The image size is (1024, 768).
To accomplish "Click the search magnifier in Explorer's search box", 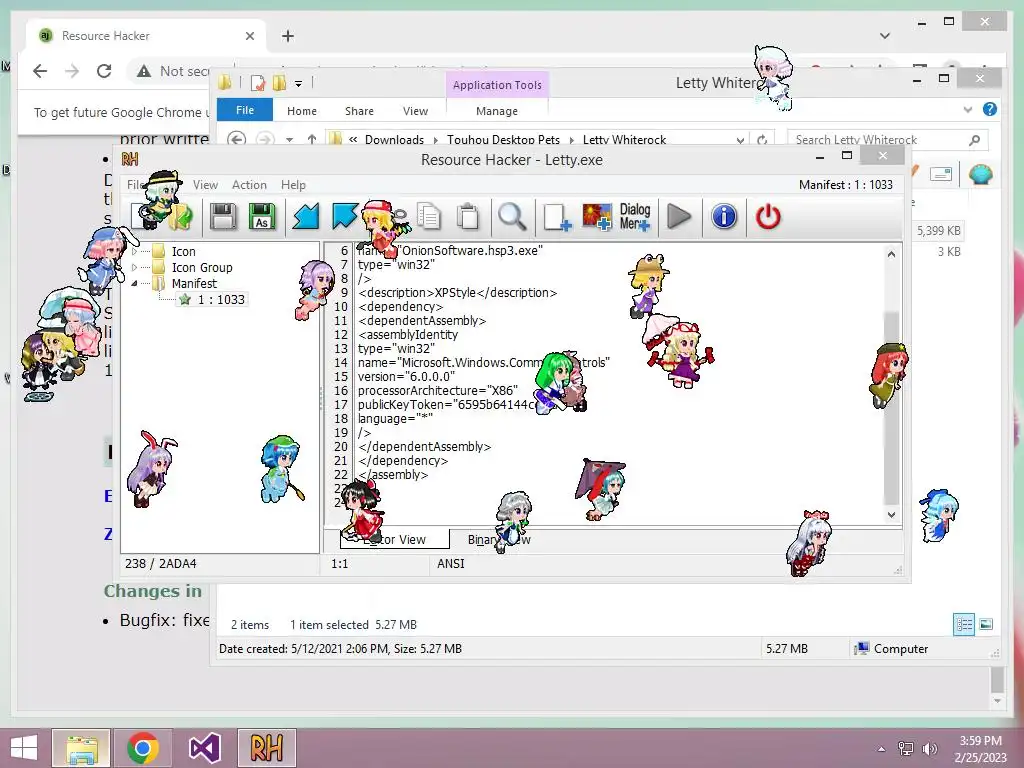I will (974, 140).
